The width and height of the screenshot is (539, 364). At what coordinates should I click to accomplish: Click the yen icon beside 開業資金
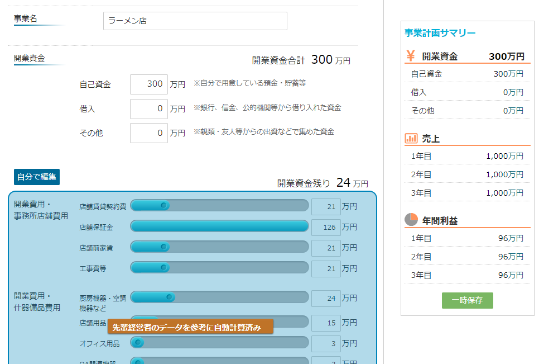(x=410, y=55)
